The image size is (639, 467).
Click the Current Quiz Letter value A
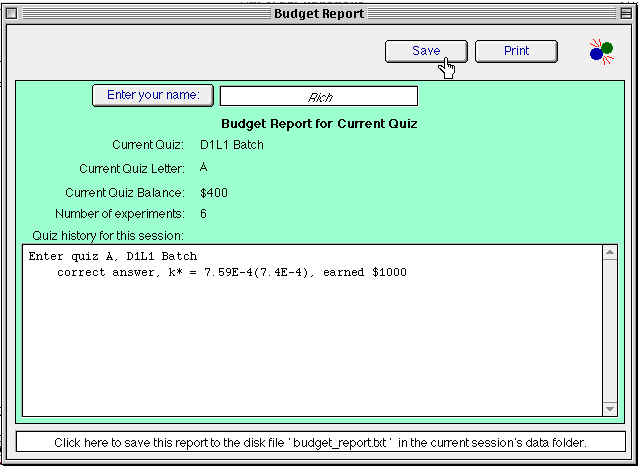tap(204, 167)
